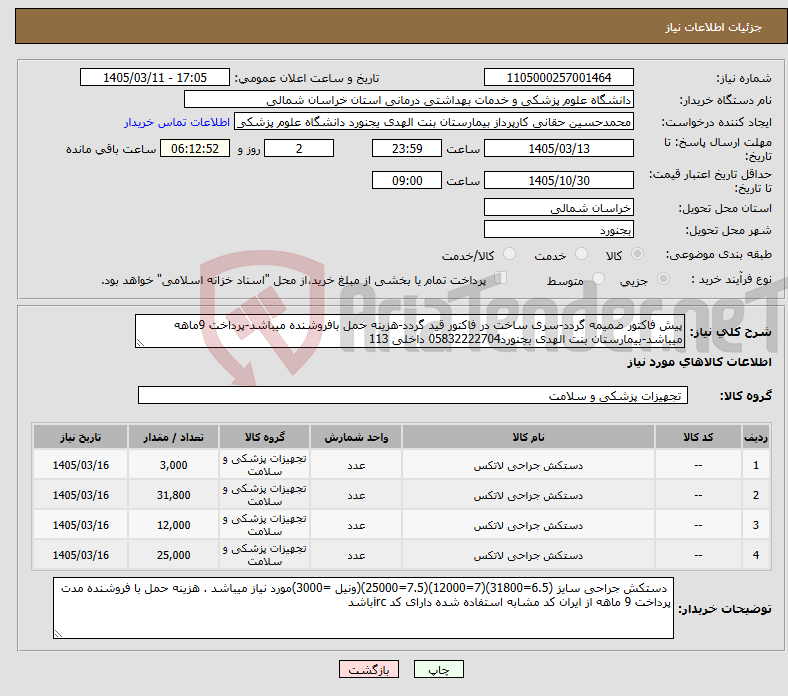Image resolution: width=788 pixels, height=696 pixels.
Task: Select the کالا radio button
Action: [637, 254]
